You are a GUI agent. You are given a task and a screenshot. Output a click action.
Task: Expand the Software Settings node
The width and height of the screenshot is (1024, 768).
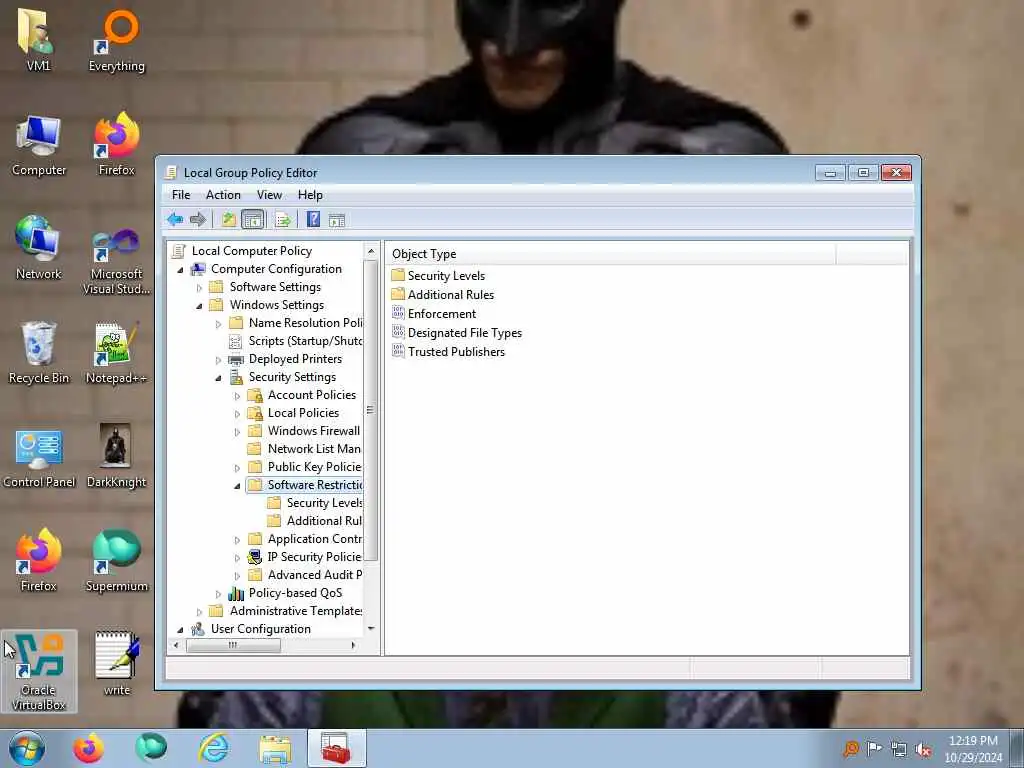pos(200,287)
